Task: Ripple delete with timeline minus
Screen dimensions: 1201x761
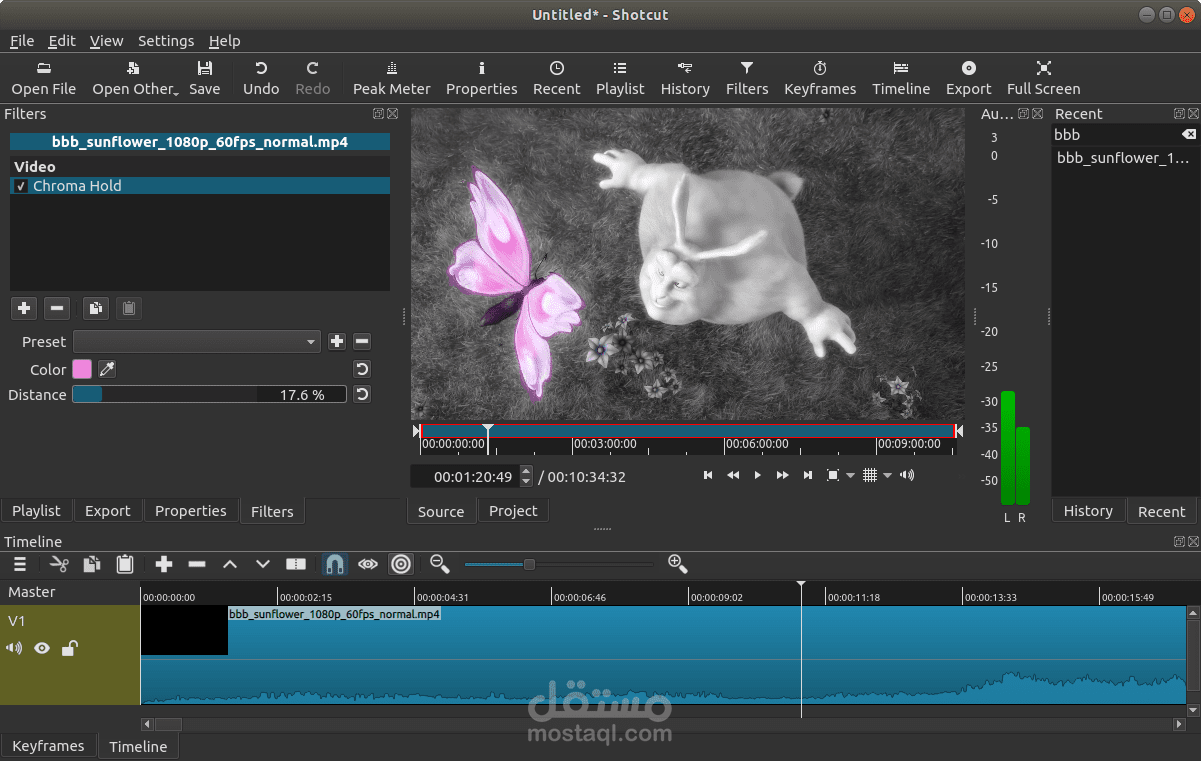Action: click(x=197, y=564)
